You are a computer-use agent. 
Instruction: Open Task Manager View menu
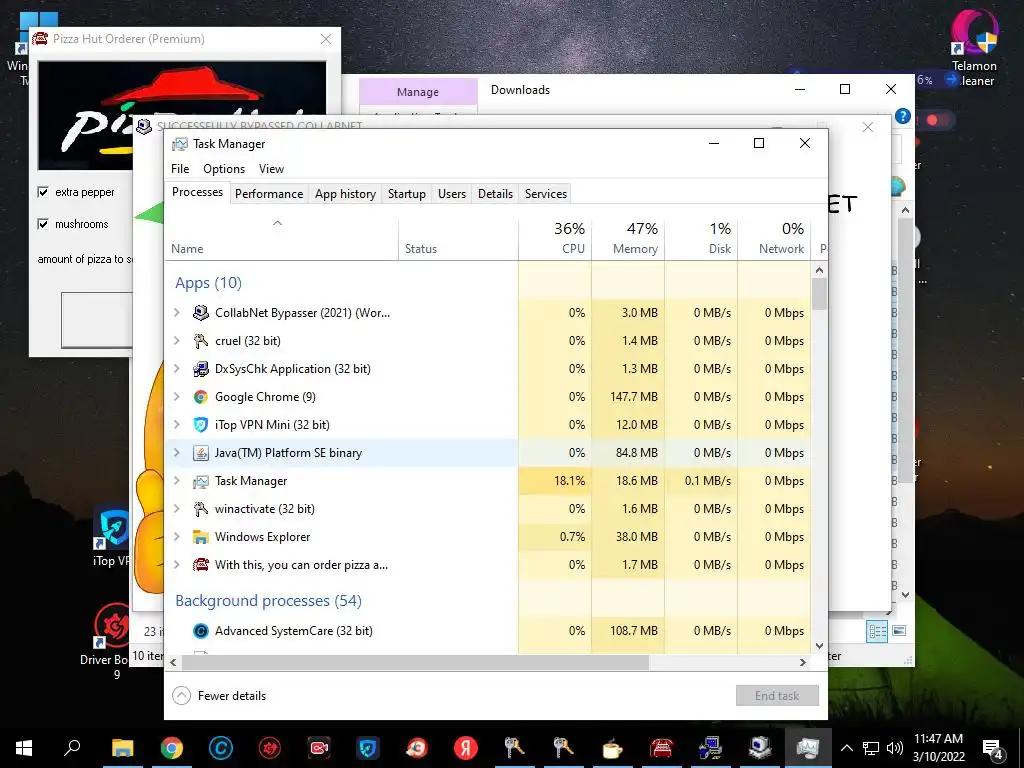(x=271, y=169)
